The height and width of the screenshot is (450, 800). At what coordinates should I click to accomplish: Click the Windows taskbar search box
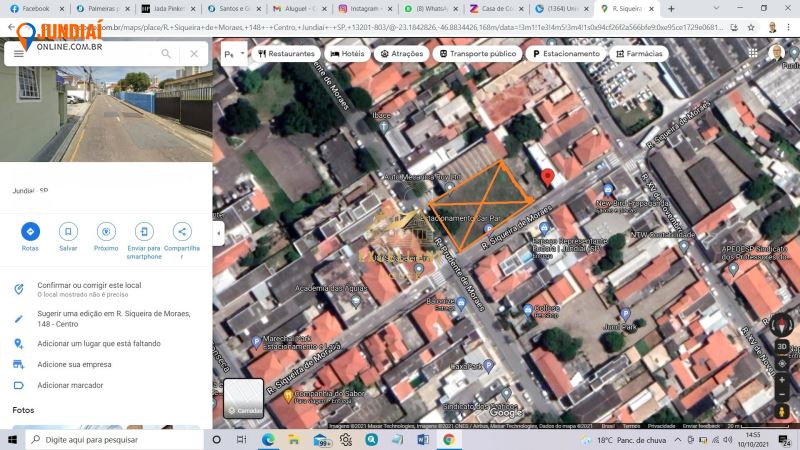pos(115,439)
